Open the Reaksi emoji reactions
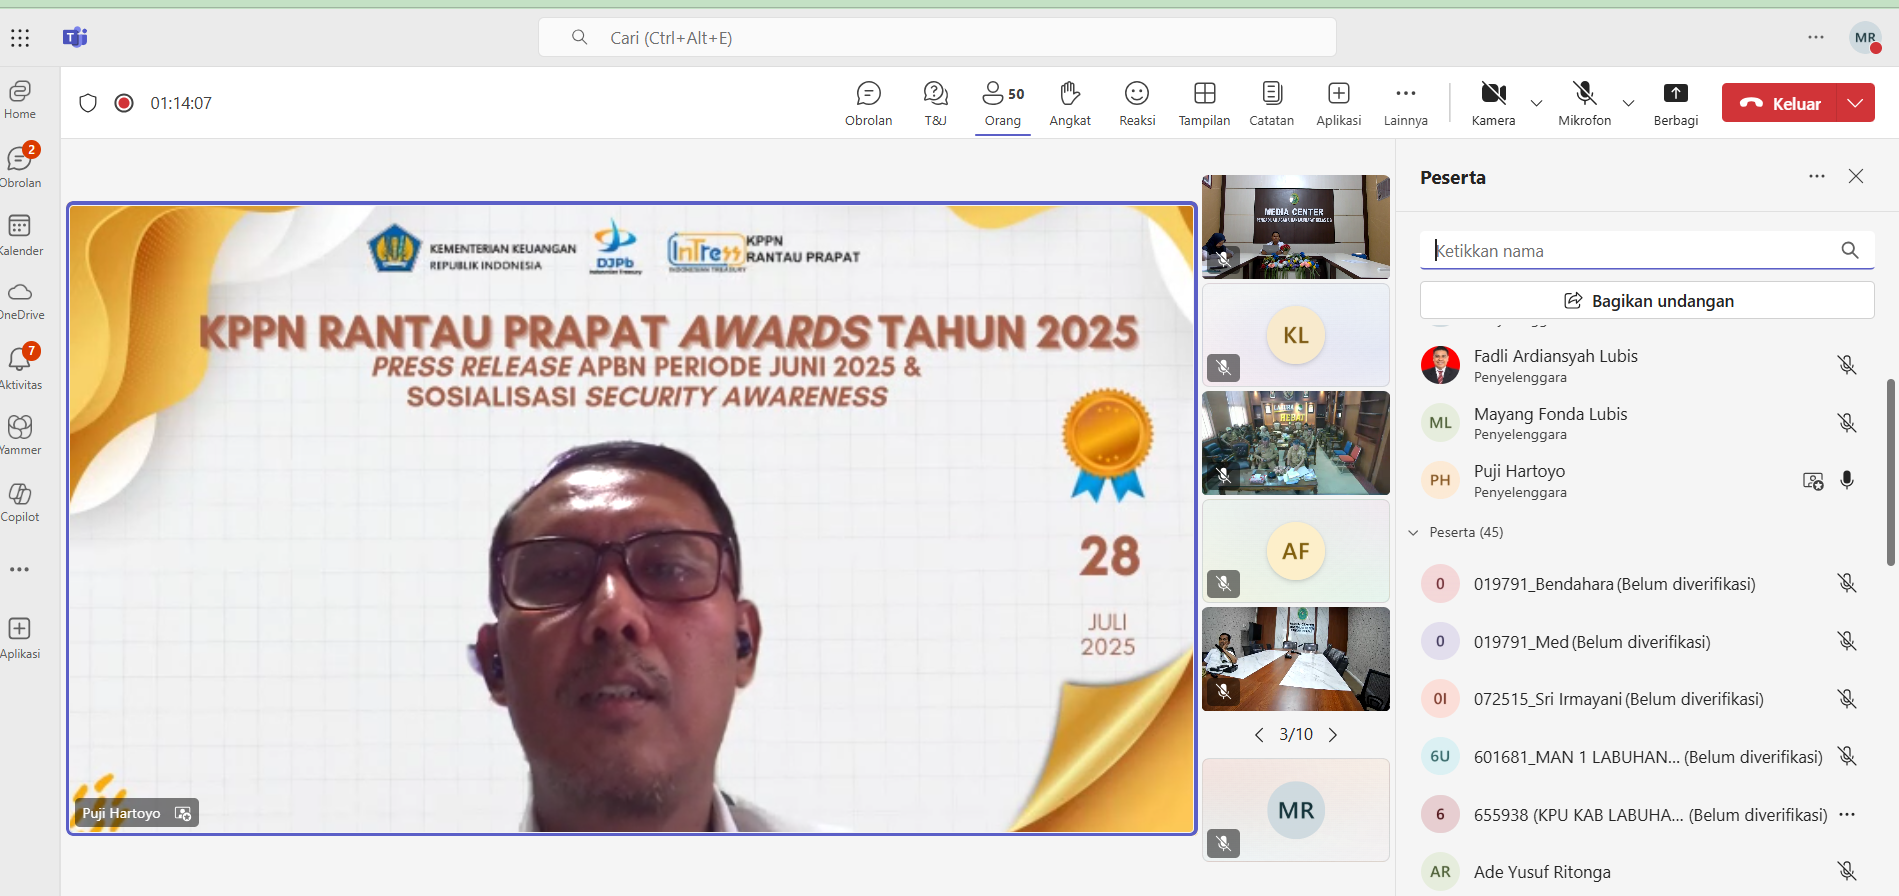1899x896 pixels. 1136,104
